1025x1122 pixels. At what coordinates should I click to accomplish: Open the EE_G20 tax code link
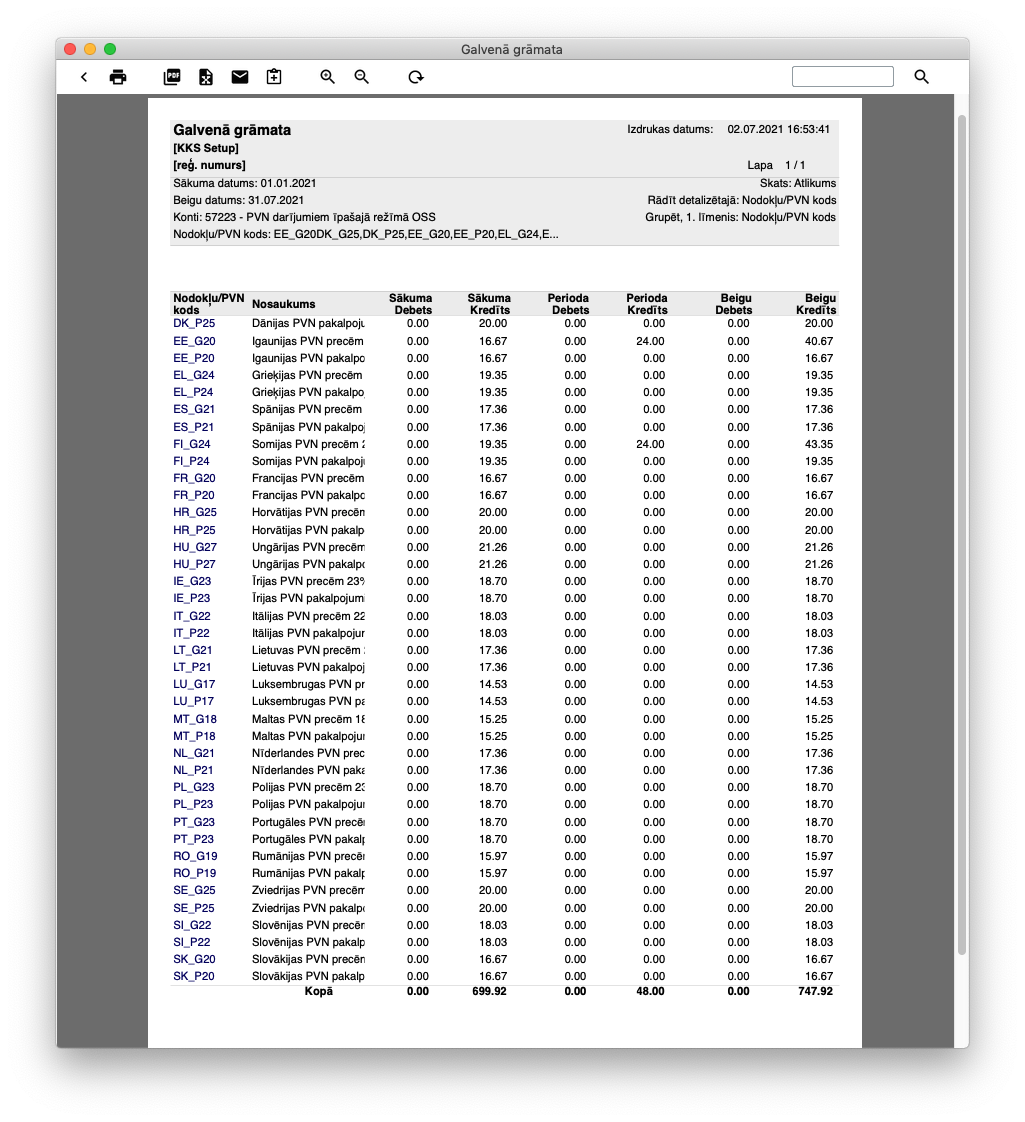tap(194, 341)
